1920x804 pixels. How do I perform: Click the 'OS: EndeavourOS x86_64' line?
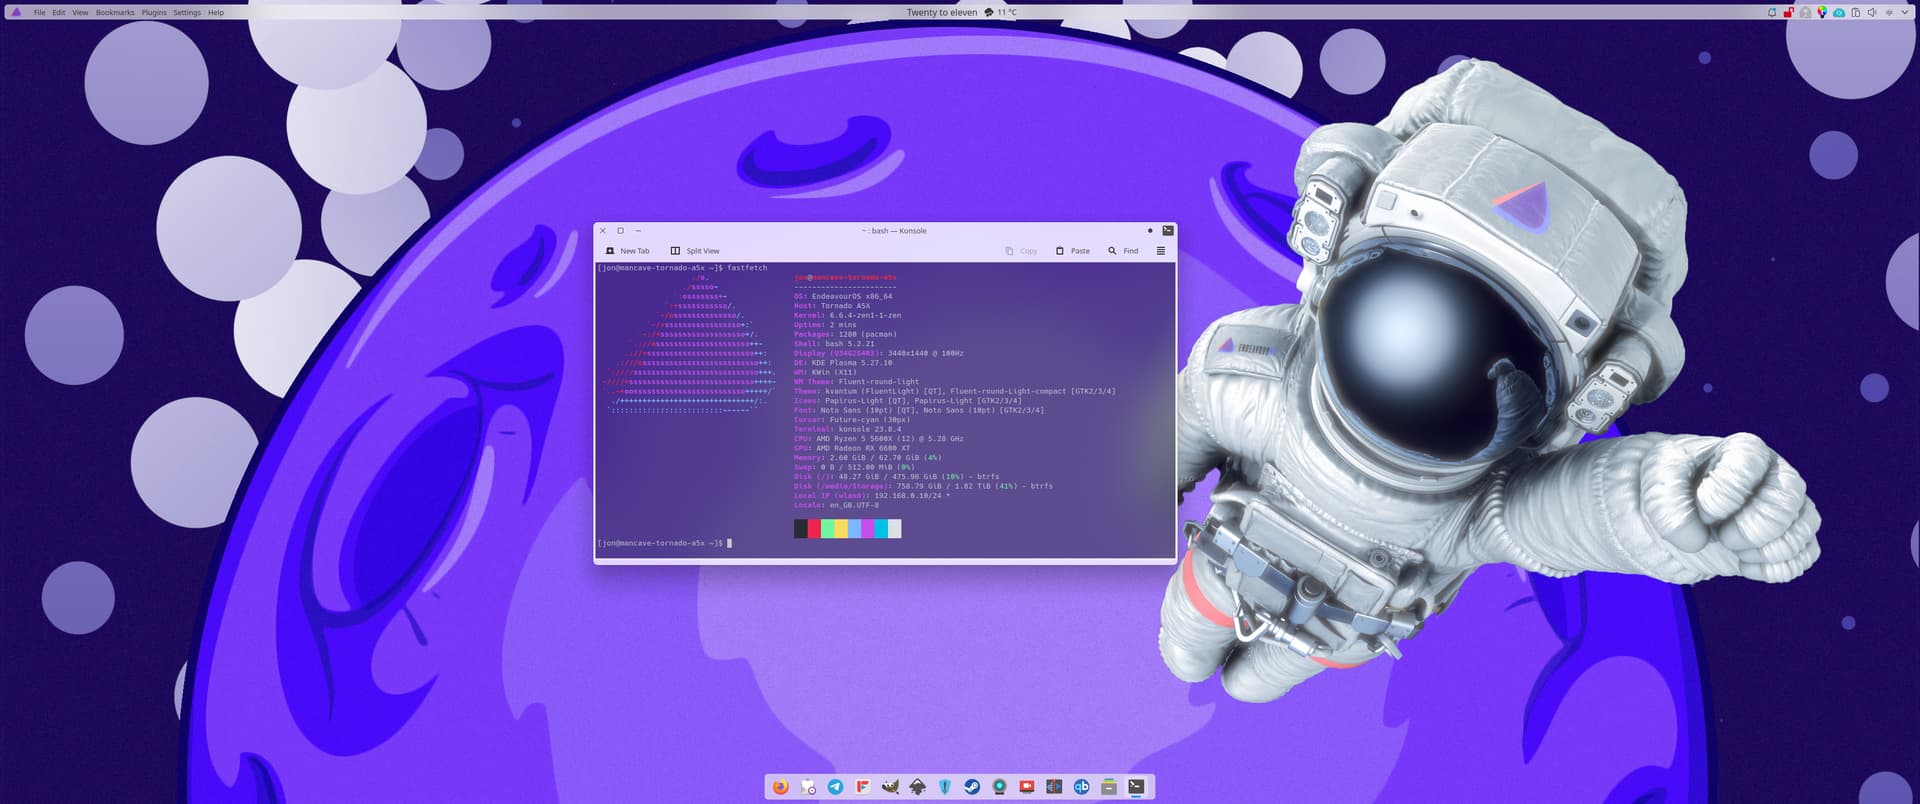click(x=843, y=296)
